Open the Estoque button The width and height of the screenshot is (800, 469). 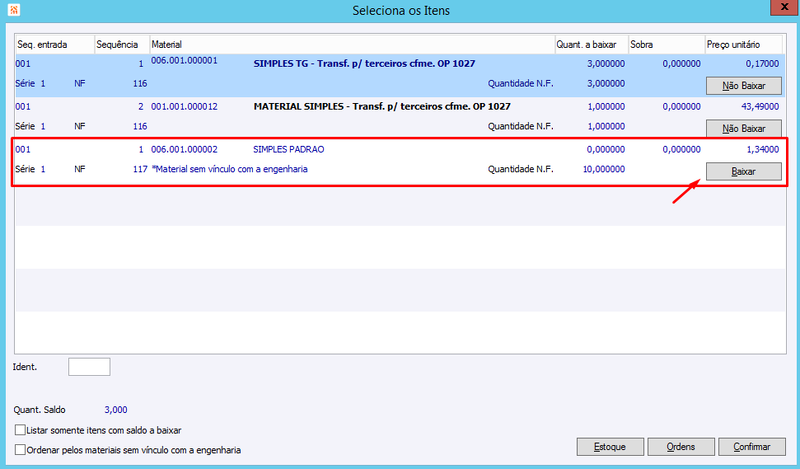(610, 447)
